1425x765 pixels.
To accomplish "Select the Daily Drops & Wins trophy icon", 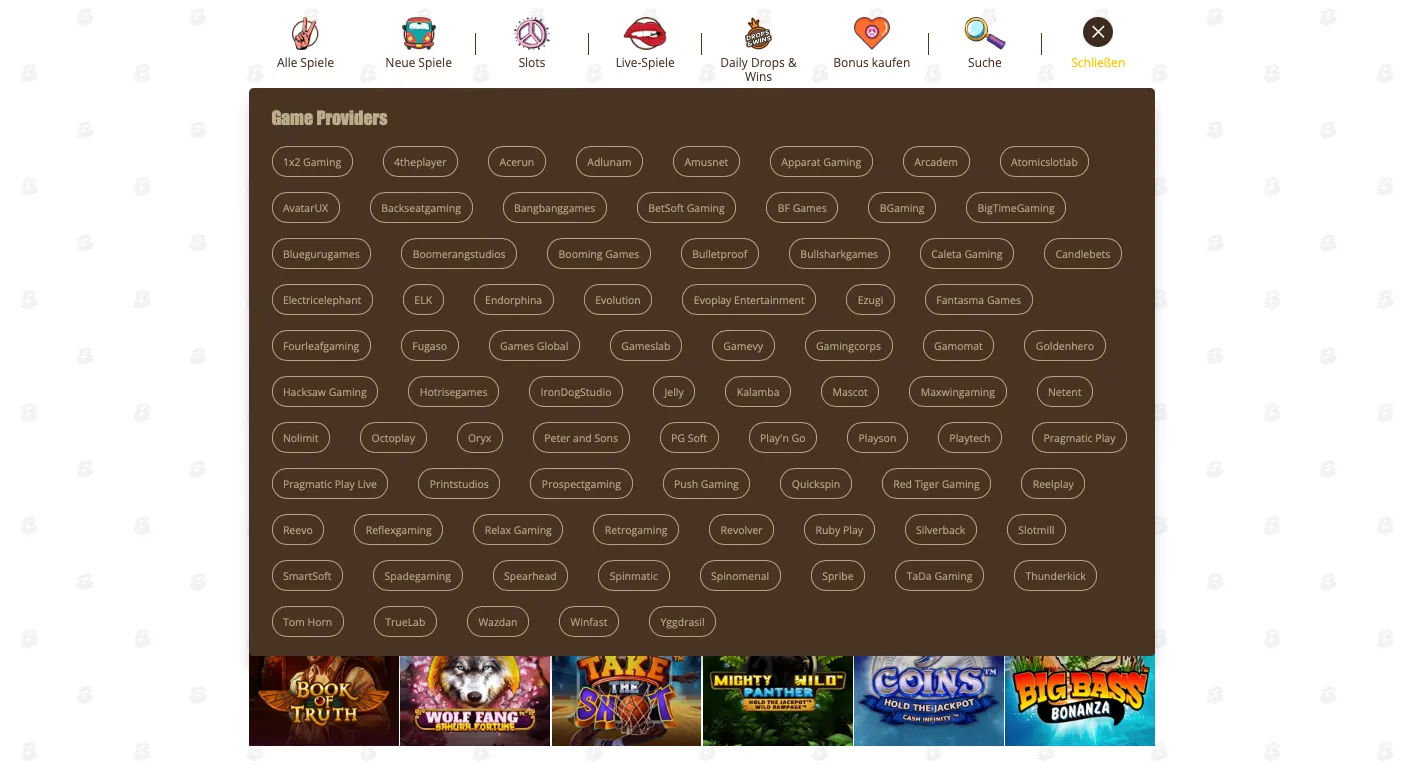I will (x=757, y=32).
